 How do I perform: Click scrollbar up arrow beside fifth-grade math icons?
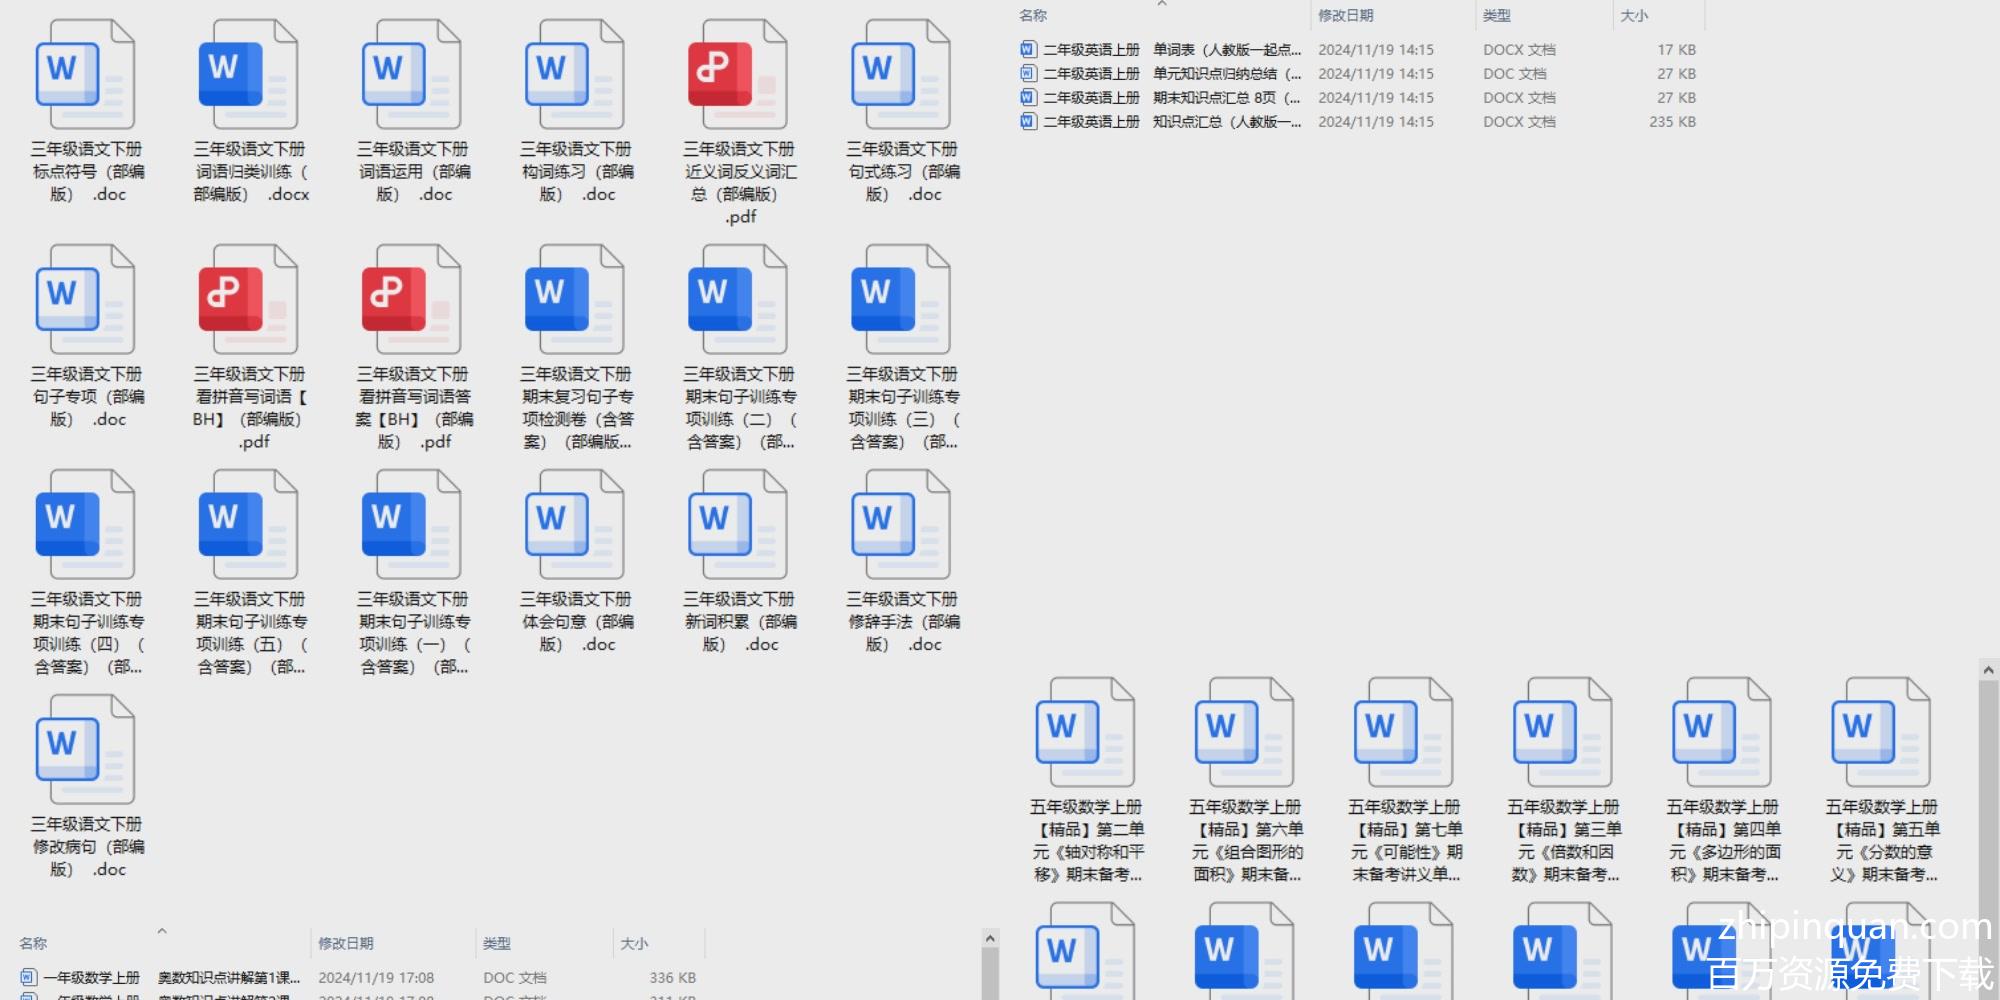coord(1988,670)
